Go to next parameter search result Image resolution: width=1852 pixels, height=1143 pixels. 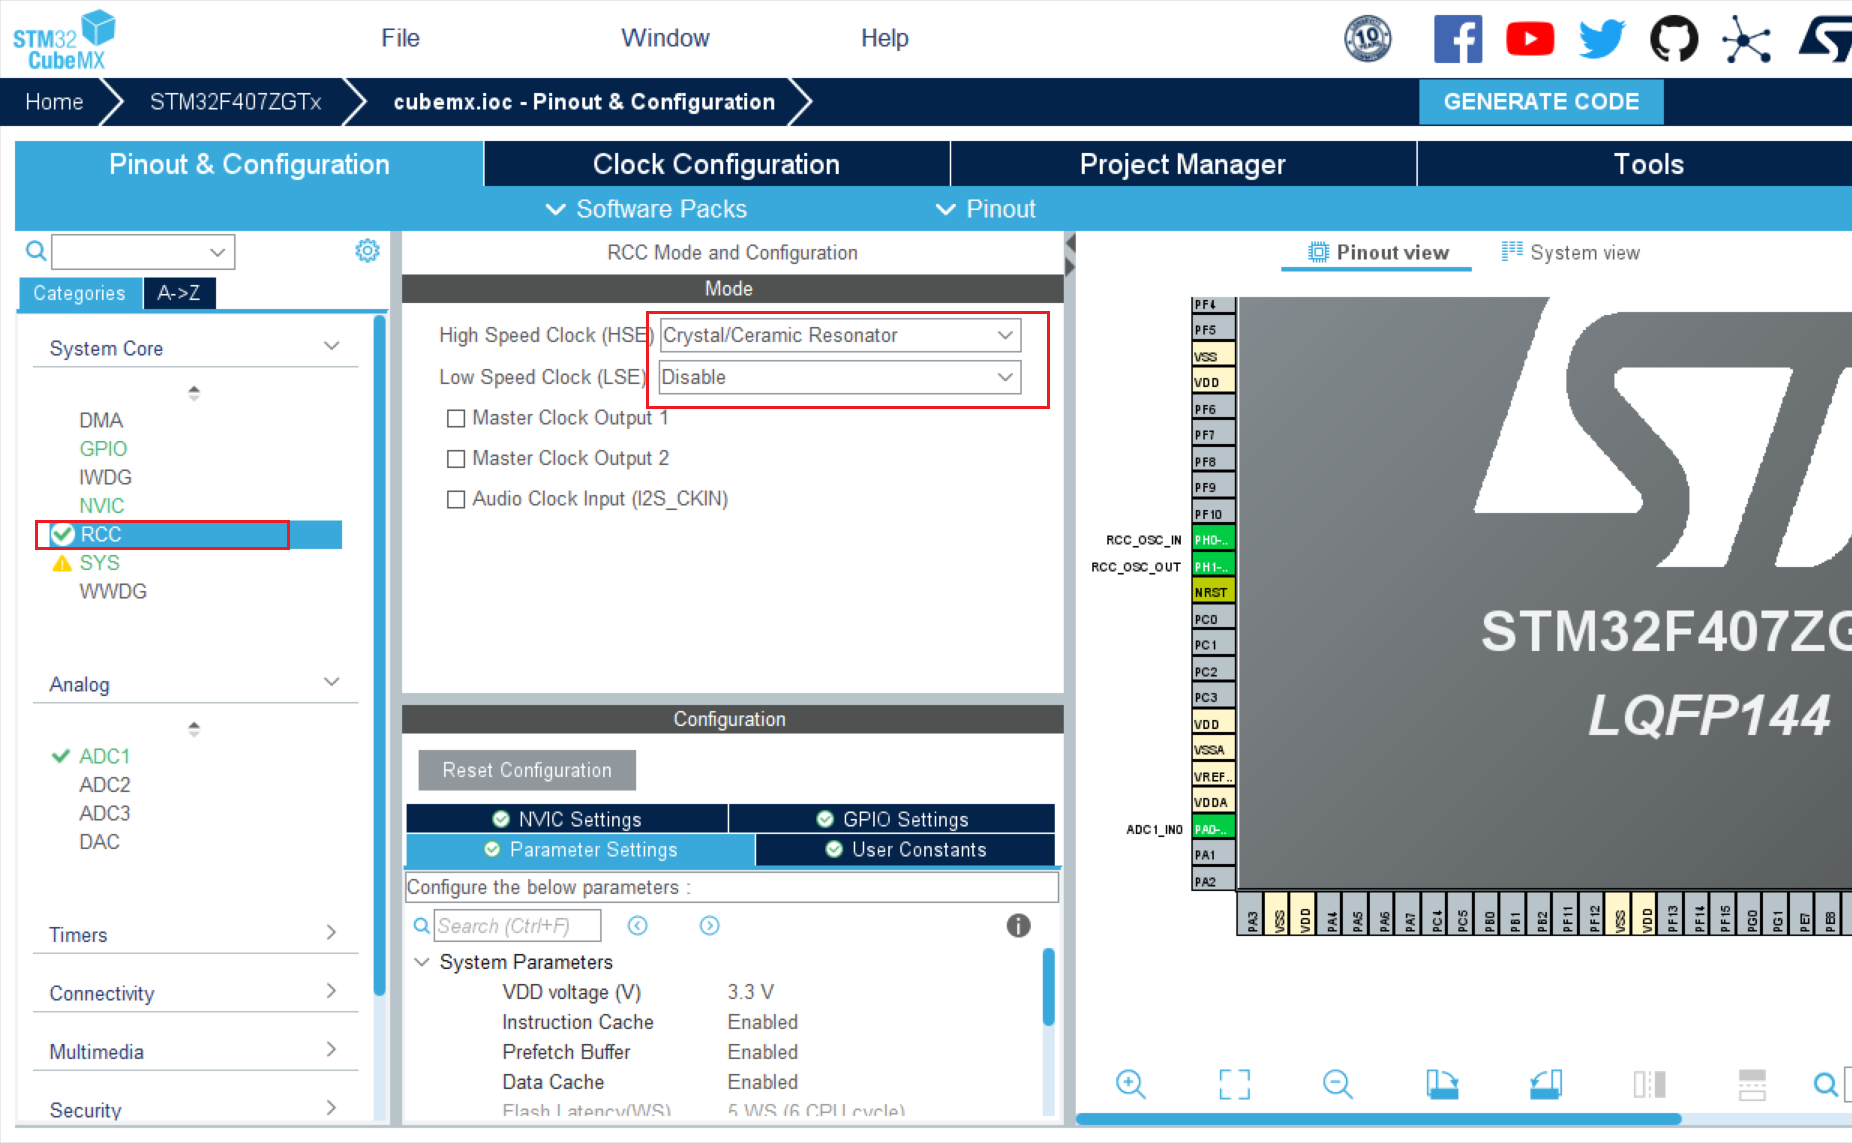click(x=709, y=925)
